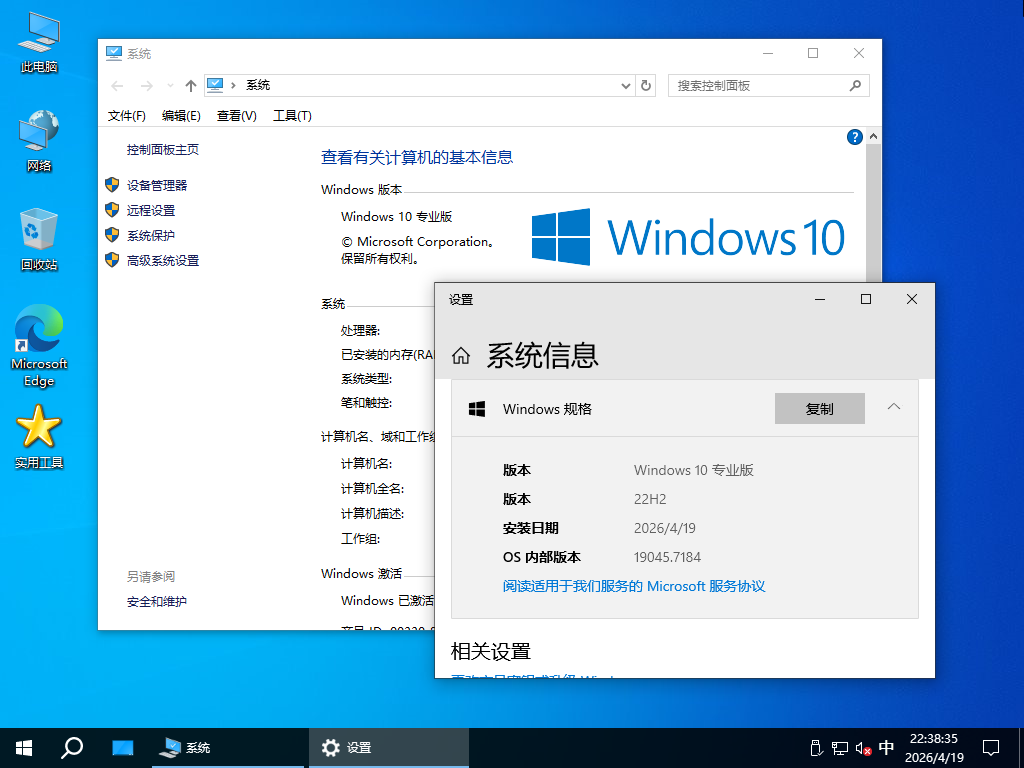The image size is (1024, 768).
Task: Click the blue desktop taskbar icon
Action: click(122, 748)
